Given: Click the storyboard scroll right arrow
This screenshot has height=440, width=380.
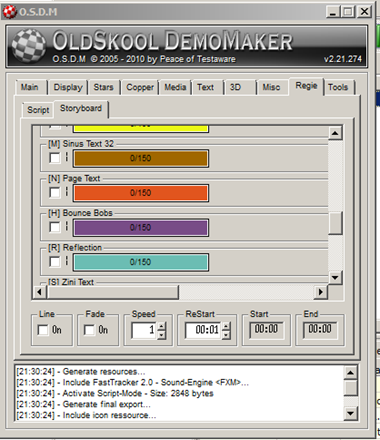Looking at the screenshot, I should point(321,292).
